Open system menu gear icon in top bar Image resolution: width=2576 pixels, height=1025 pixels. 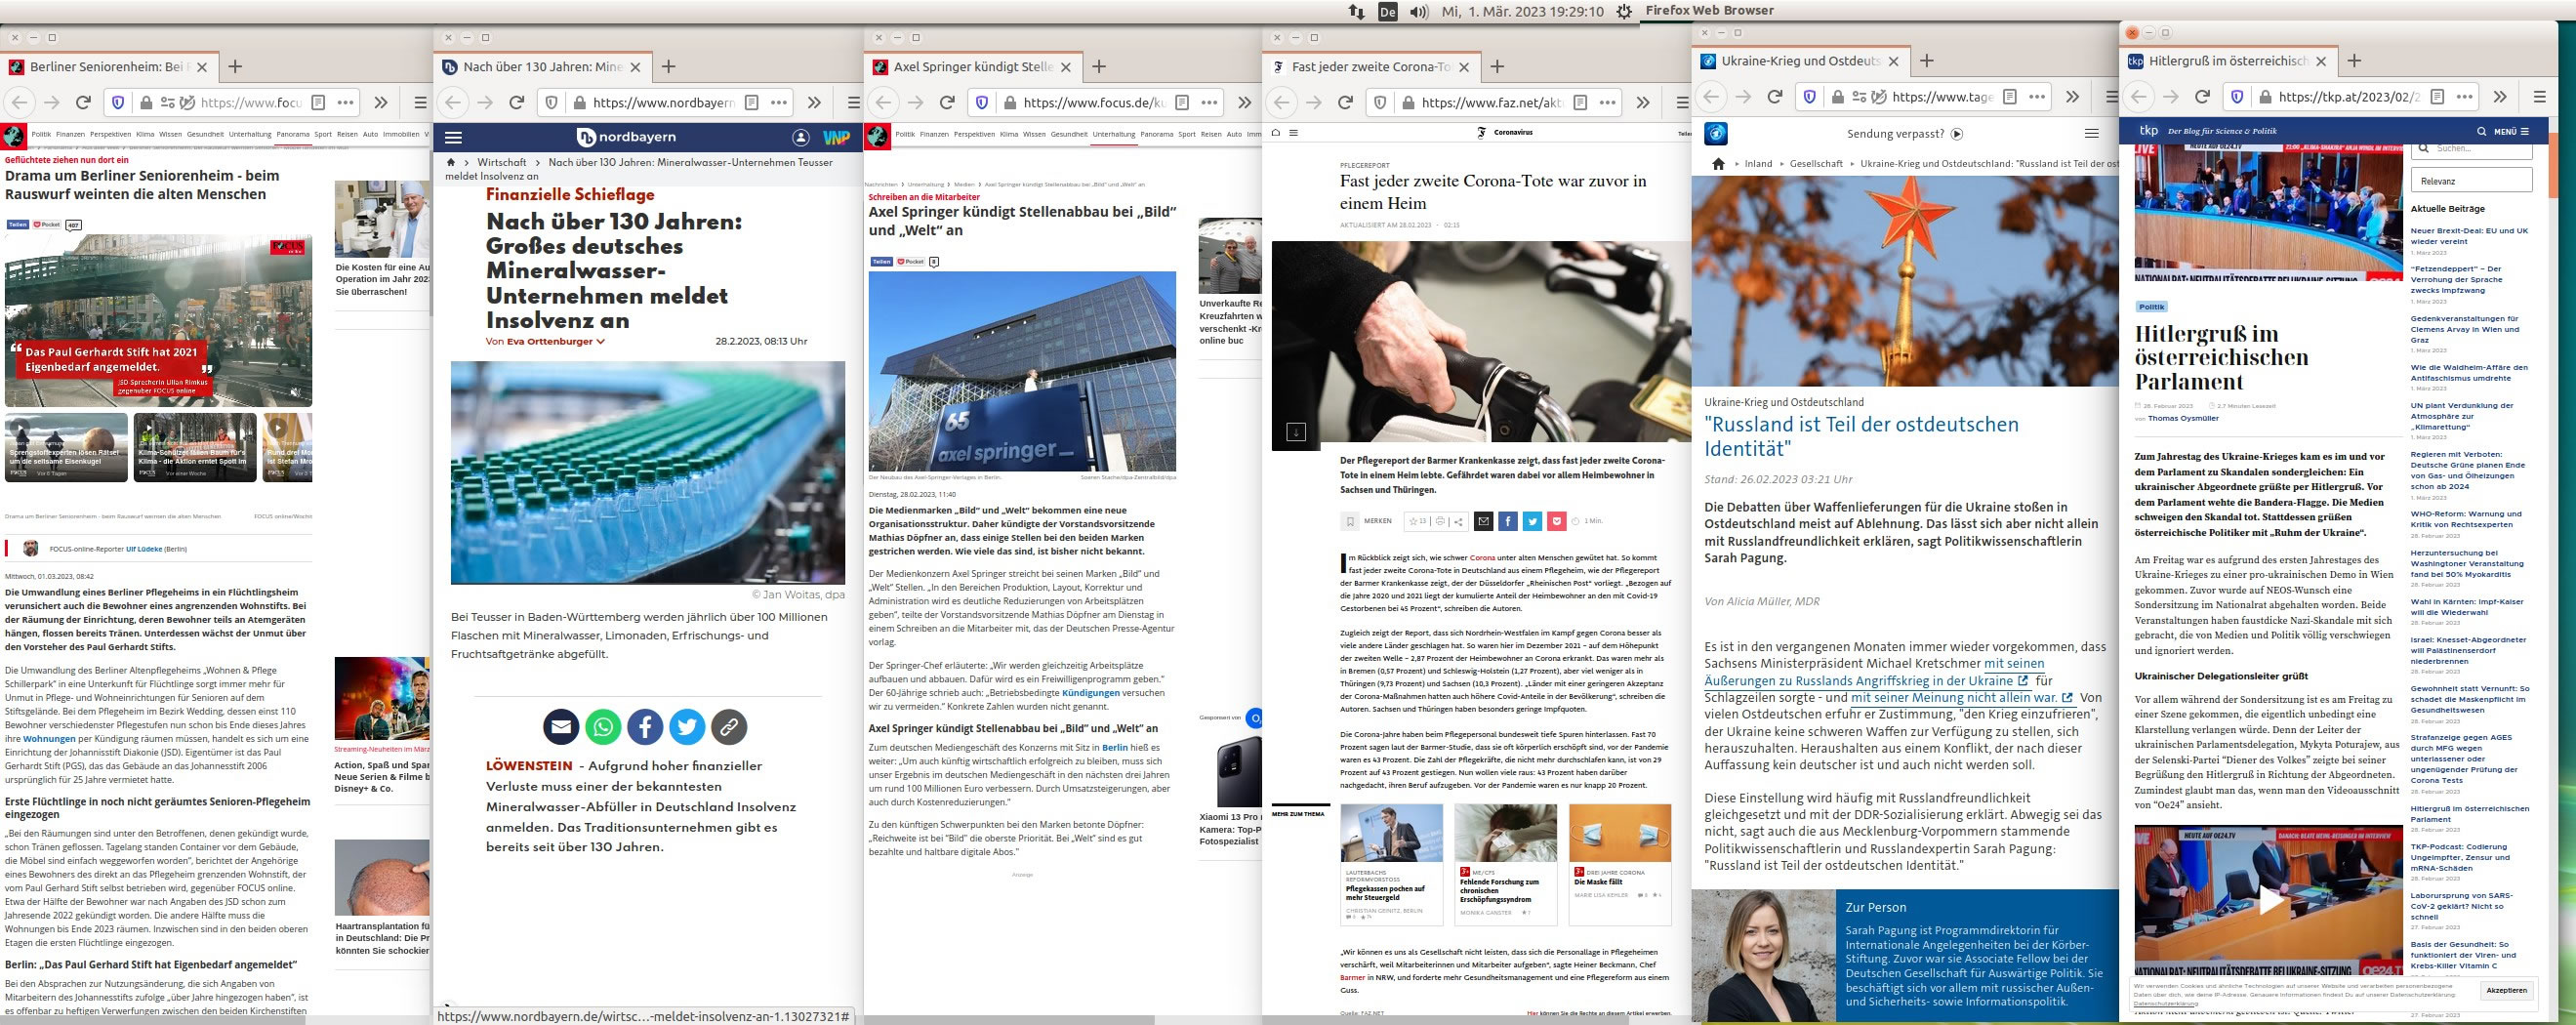(1625, 12)
